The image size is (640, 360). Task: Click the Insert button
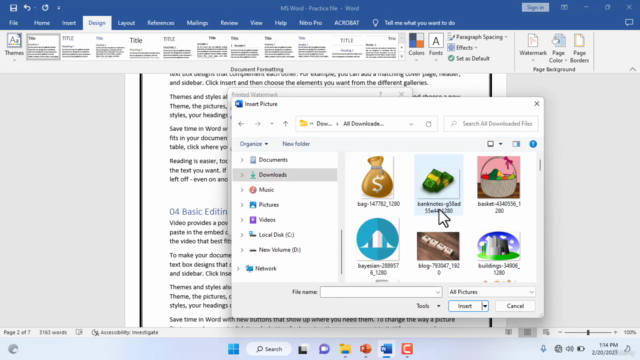[464, 306]
